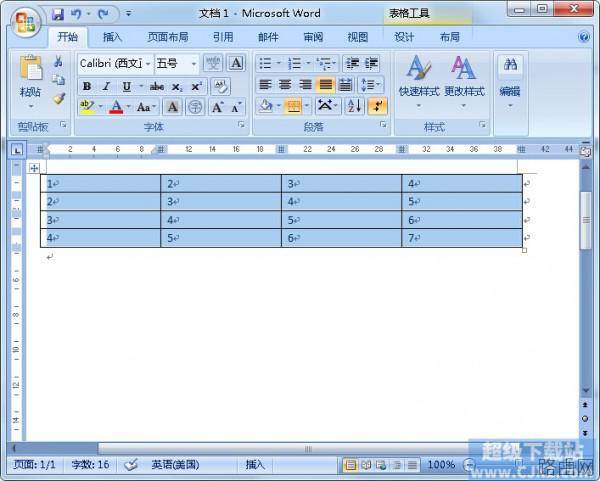The height and width of the screenshot is (481, 600).
Task: Center the text alignment
Action: (285, 85)
